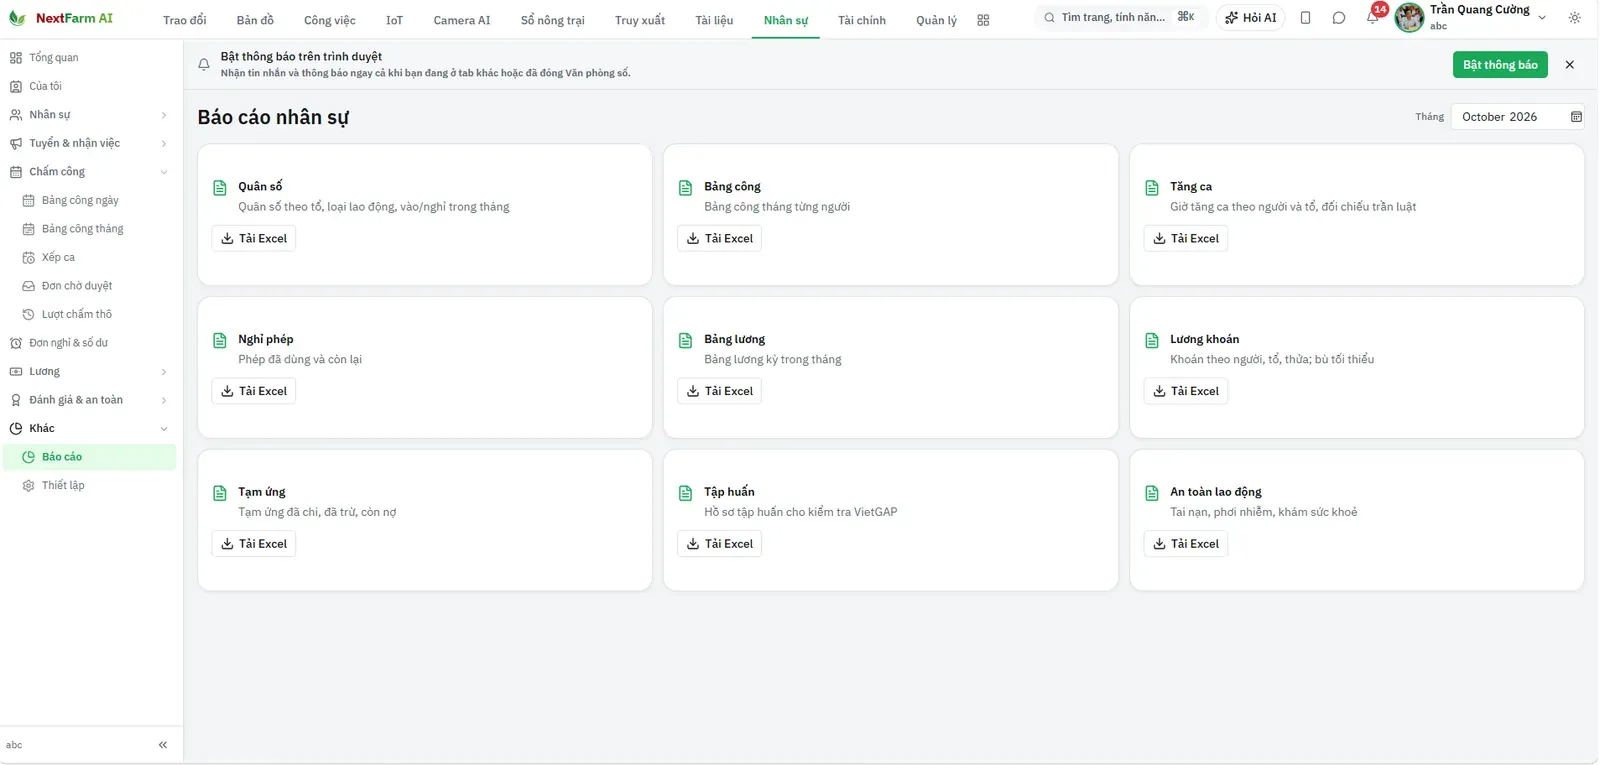The width and height of the screenshot is (1600, 765).
Task: Dismiss the browser notification banner
Action: coord(1570,65)
